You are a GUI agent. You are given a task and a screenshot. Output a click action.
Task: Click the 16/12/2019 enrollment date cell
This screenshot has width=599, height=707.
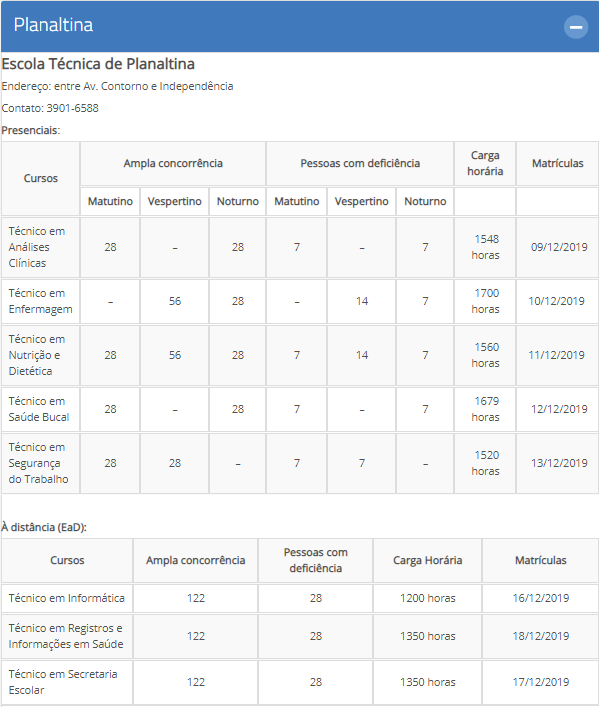coord(540,598)
